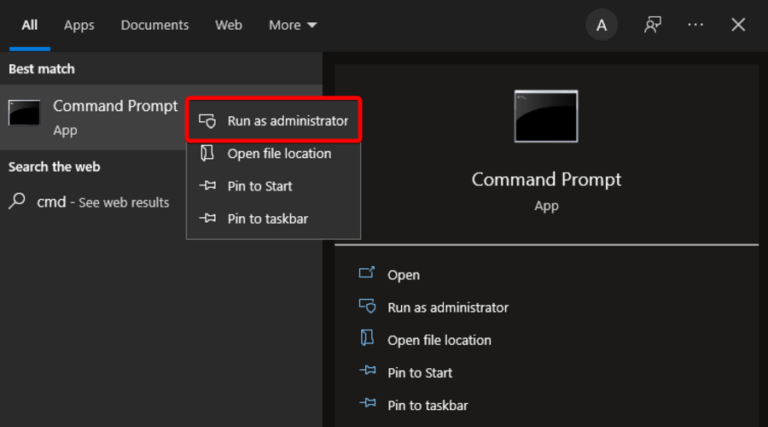This screenshot has height=427, width=768.
Task: Click the large Command Prompt preview thumbnail
Action: [x=546, y=119]
